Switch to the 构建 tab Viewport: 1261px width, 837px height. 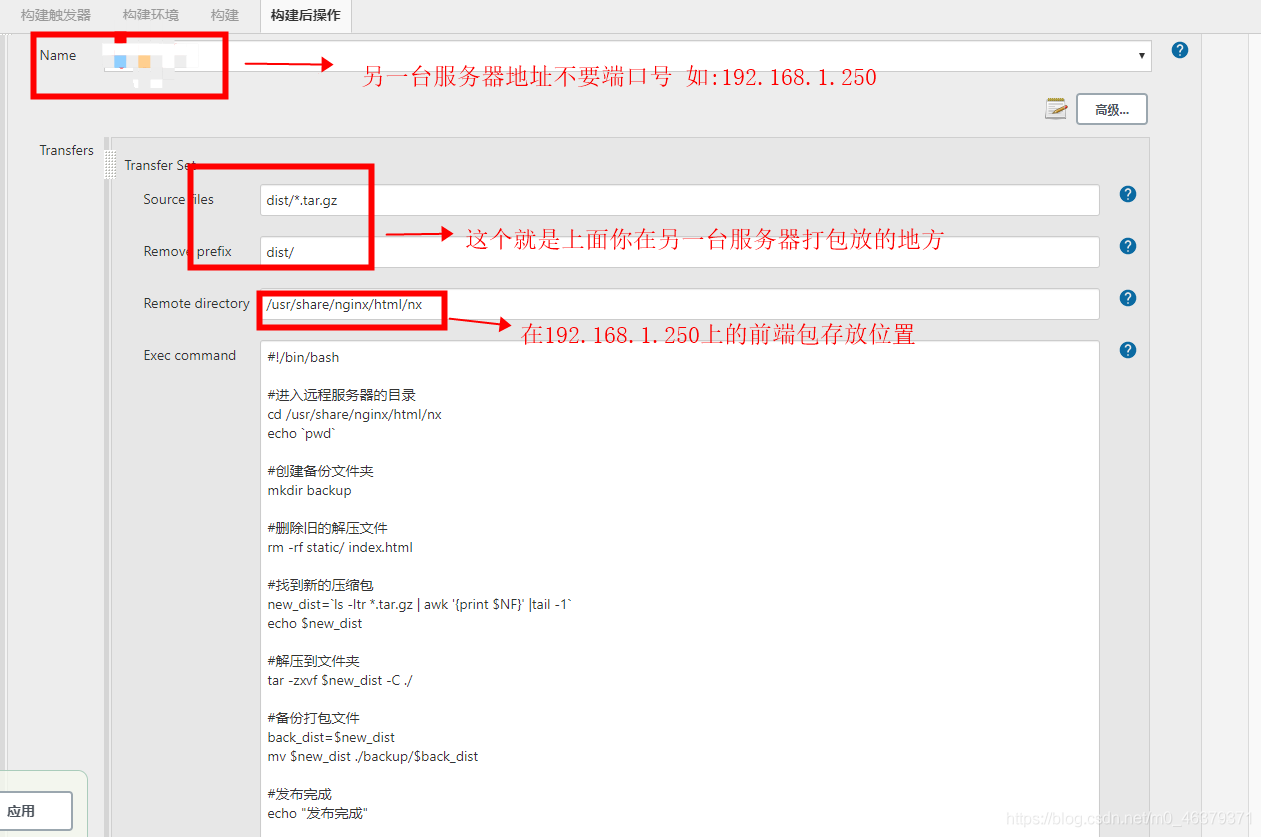(x=225, y=15)
